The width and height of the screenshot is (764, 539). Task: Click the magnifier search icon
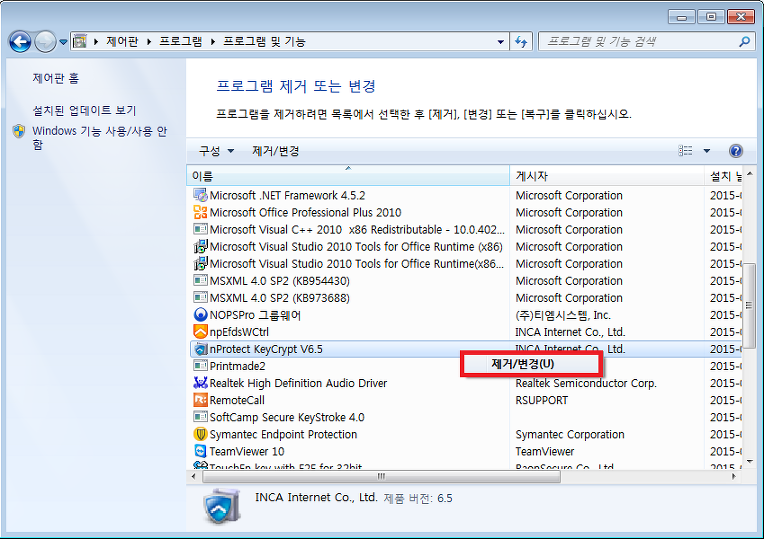[x=744, y=42]
